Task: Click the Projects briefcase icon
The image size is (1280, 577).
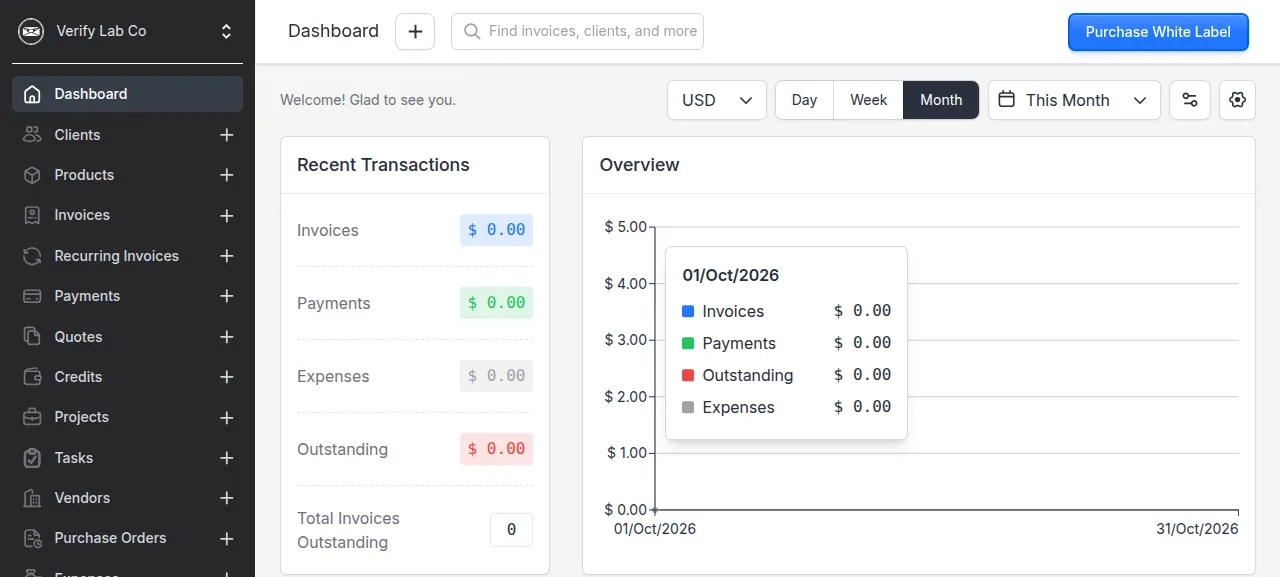Action: pyautogui.click(x=32, y=417)
